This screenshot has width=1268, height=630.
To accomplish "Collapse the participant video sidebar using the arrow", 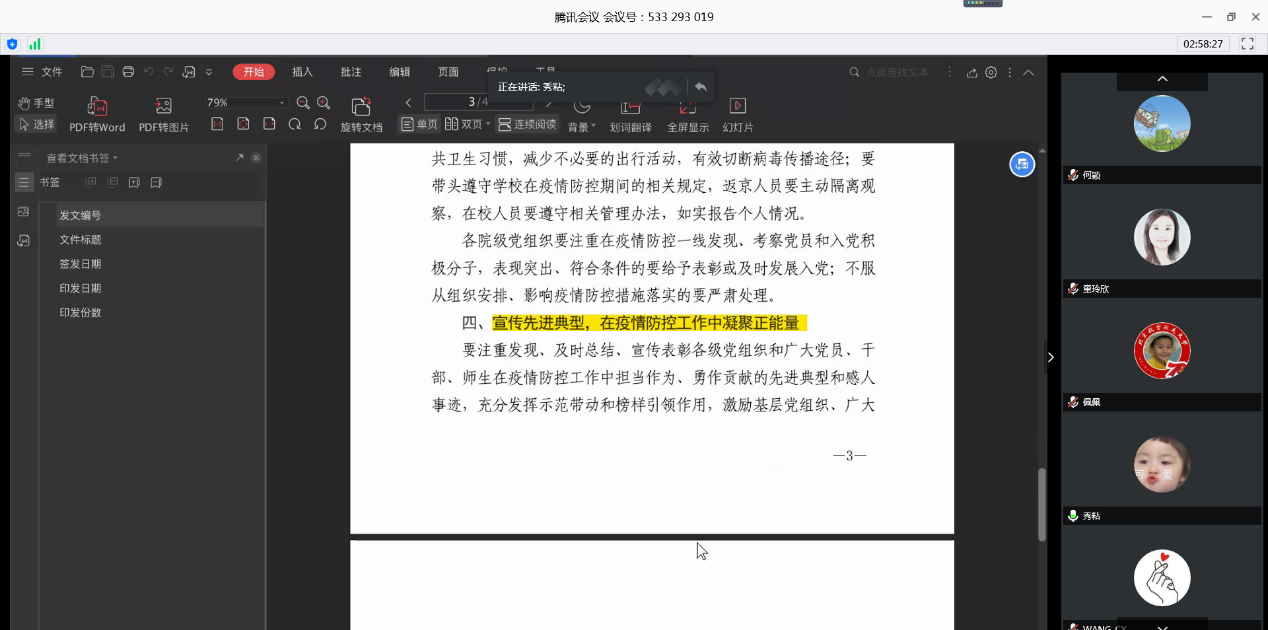I will (1050, 357).
